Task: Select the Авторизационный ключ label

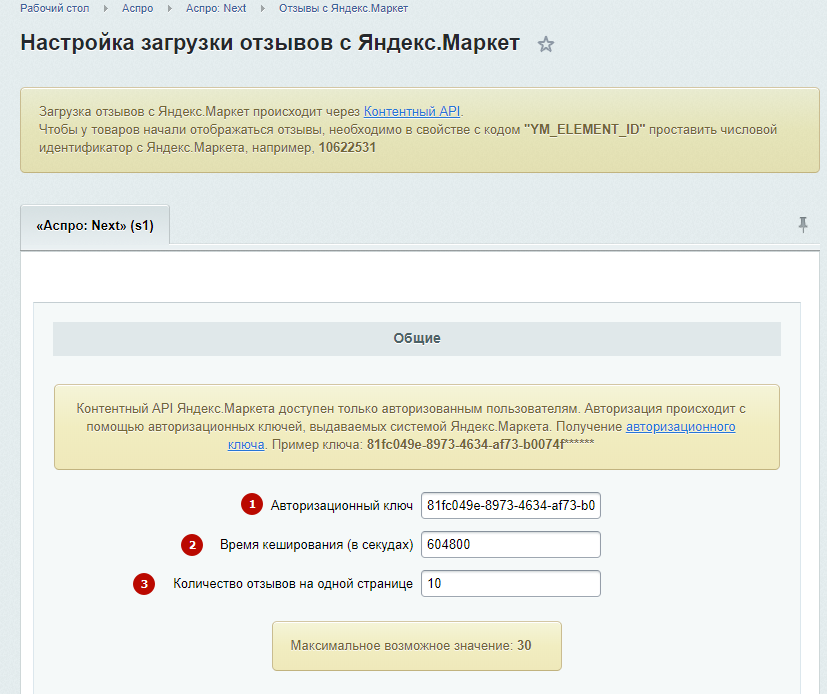Action: coord(342,506)
